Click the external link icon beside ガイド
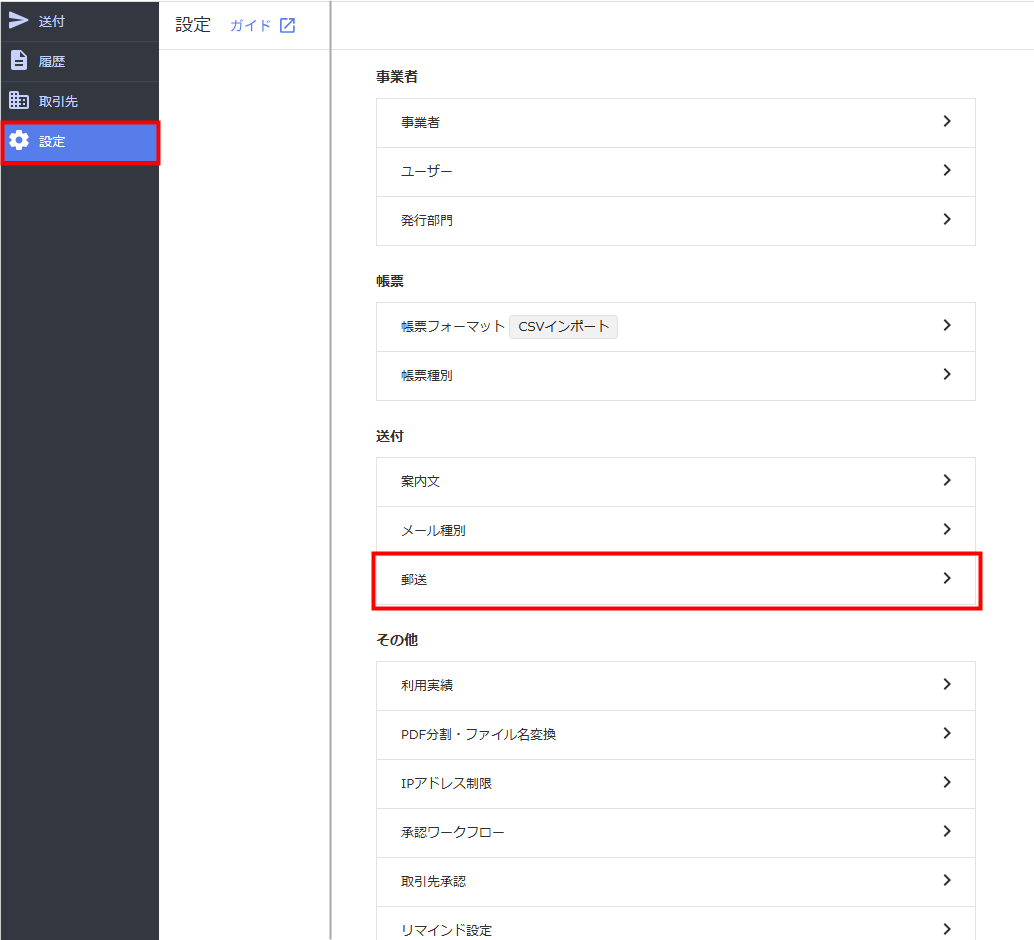Viewport: 1034px width, 940px height. pyautogui.click(x=288, y=25)
